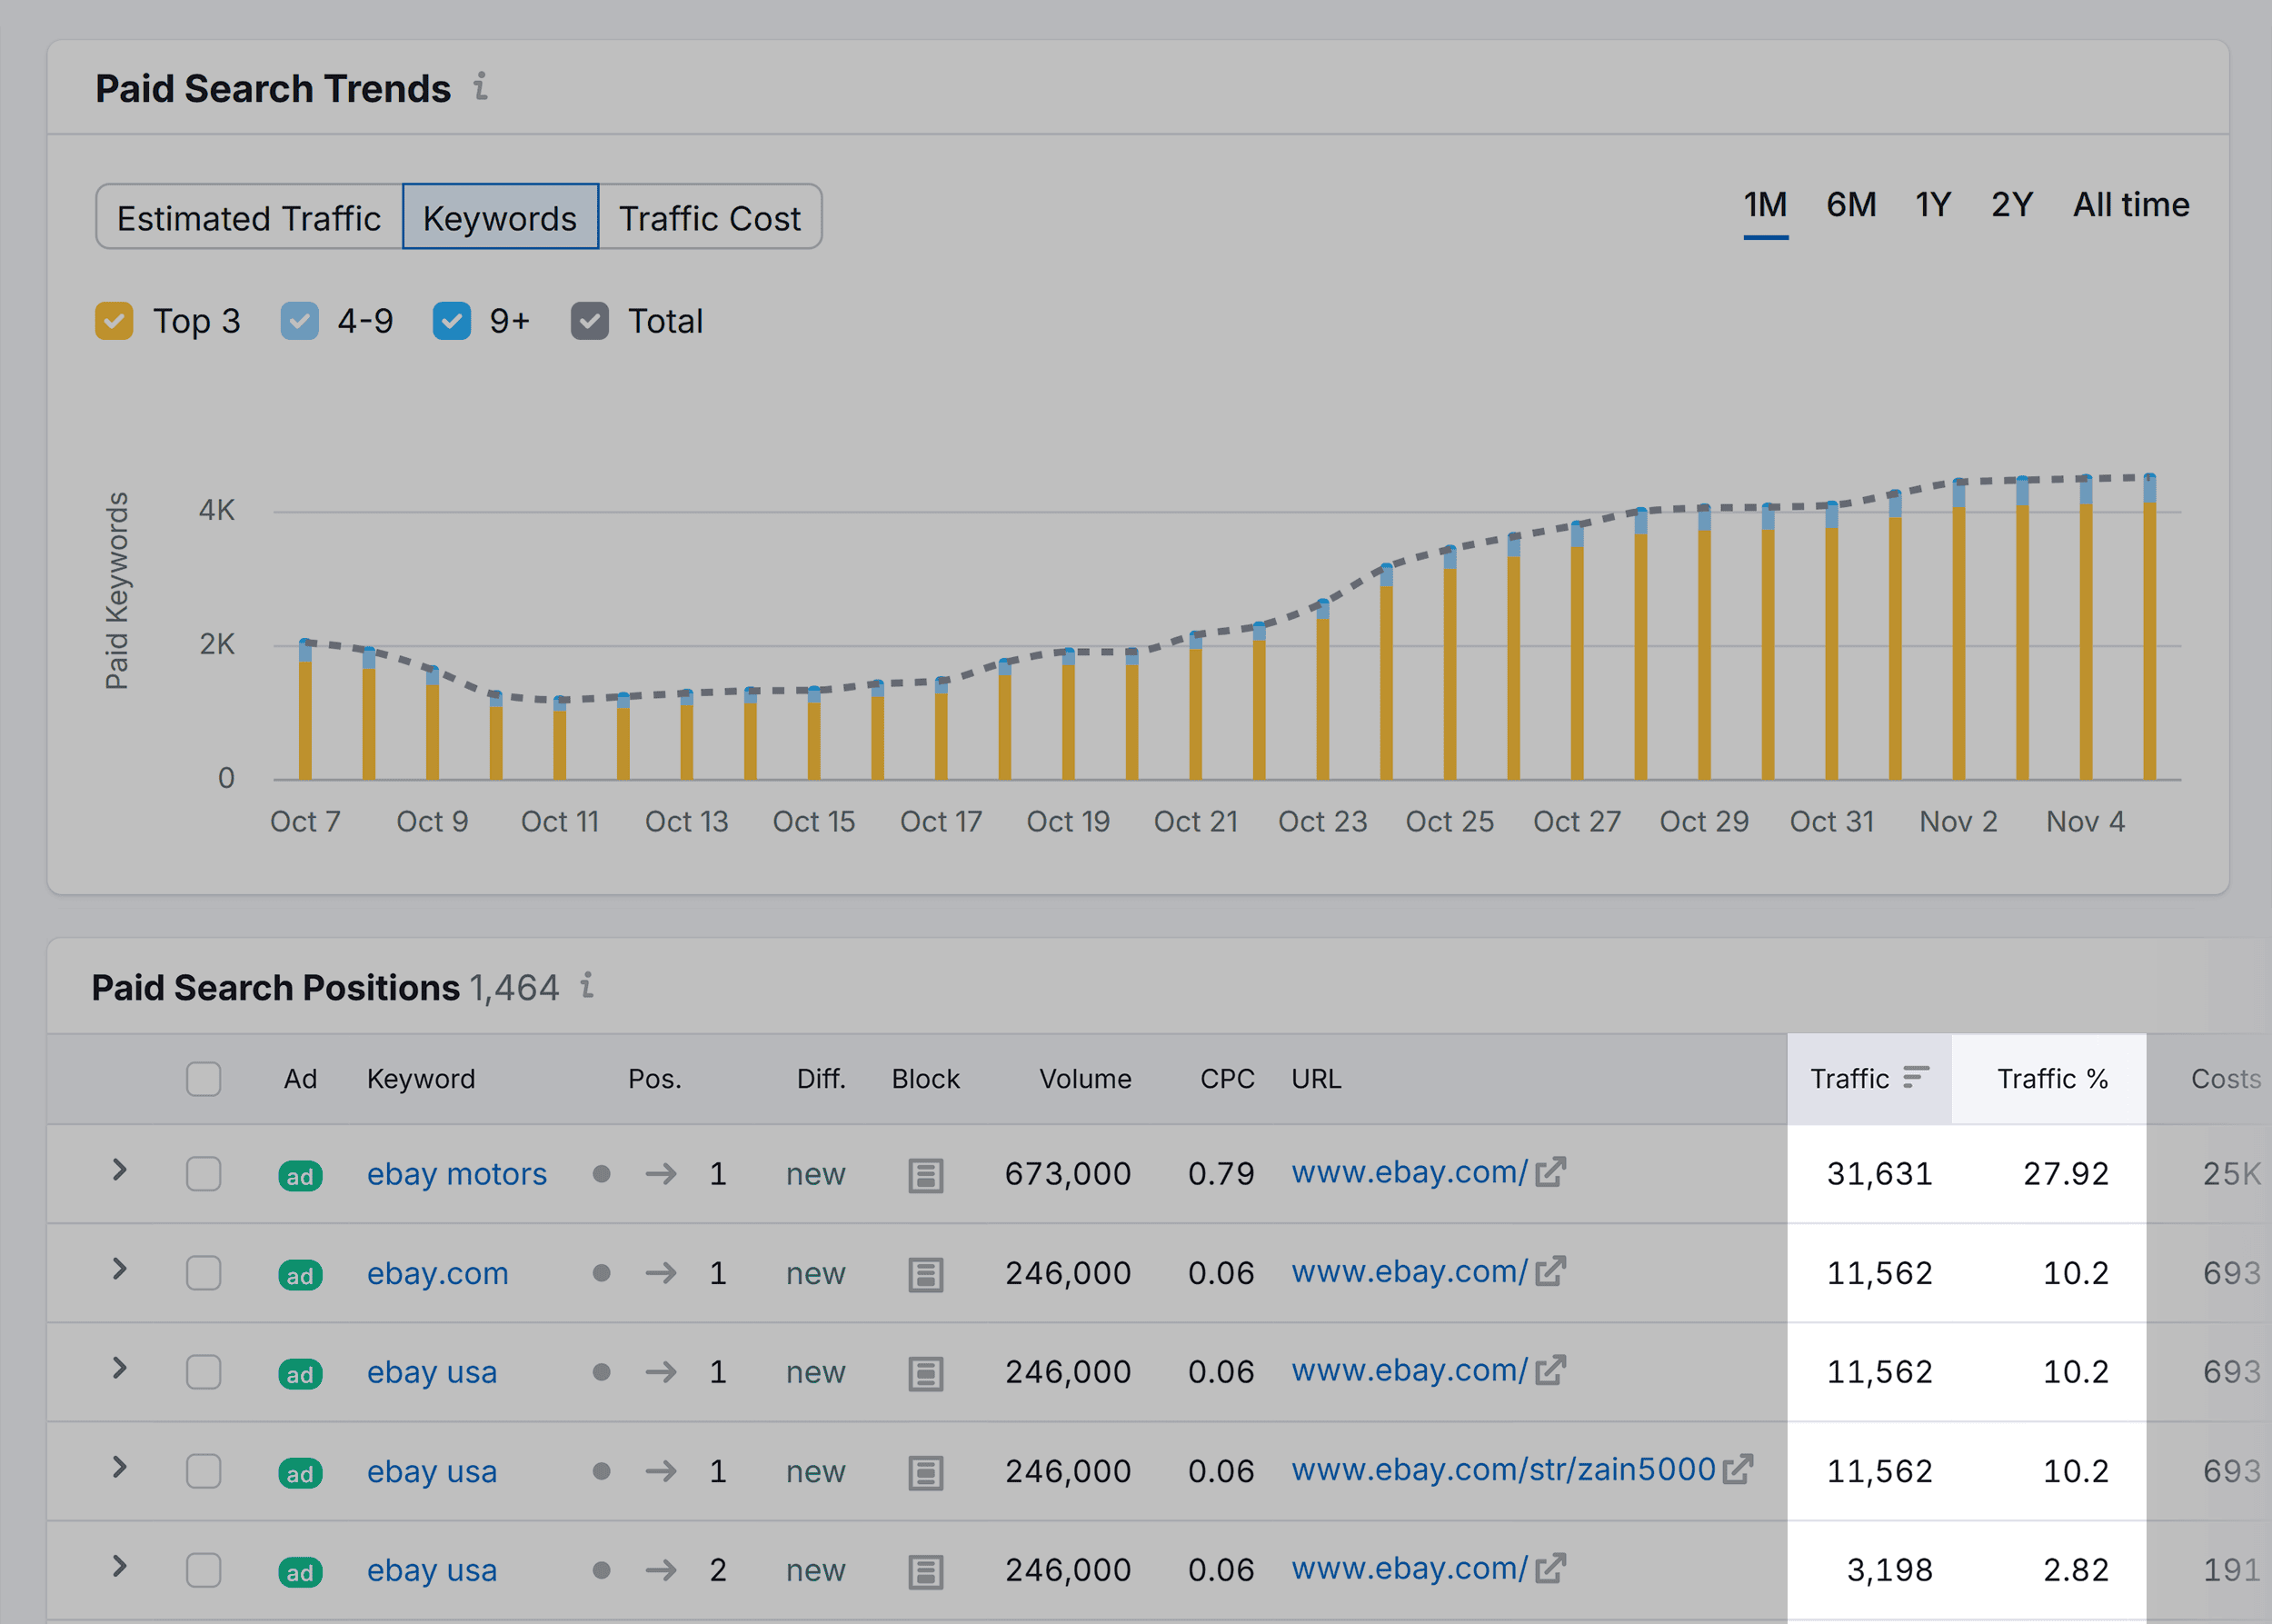Click the info icon next to Paid Search Positions count
The width and height of the screenshot is (2272, 1624).
click(x=588, y=987)
